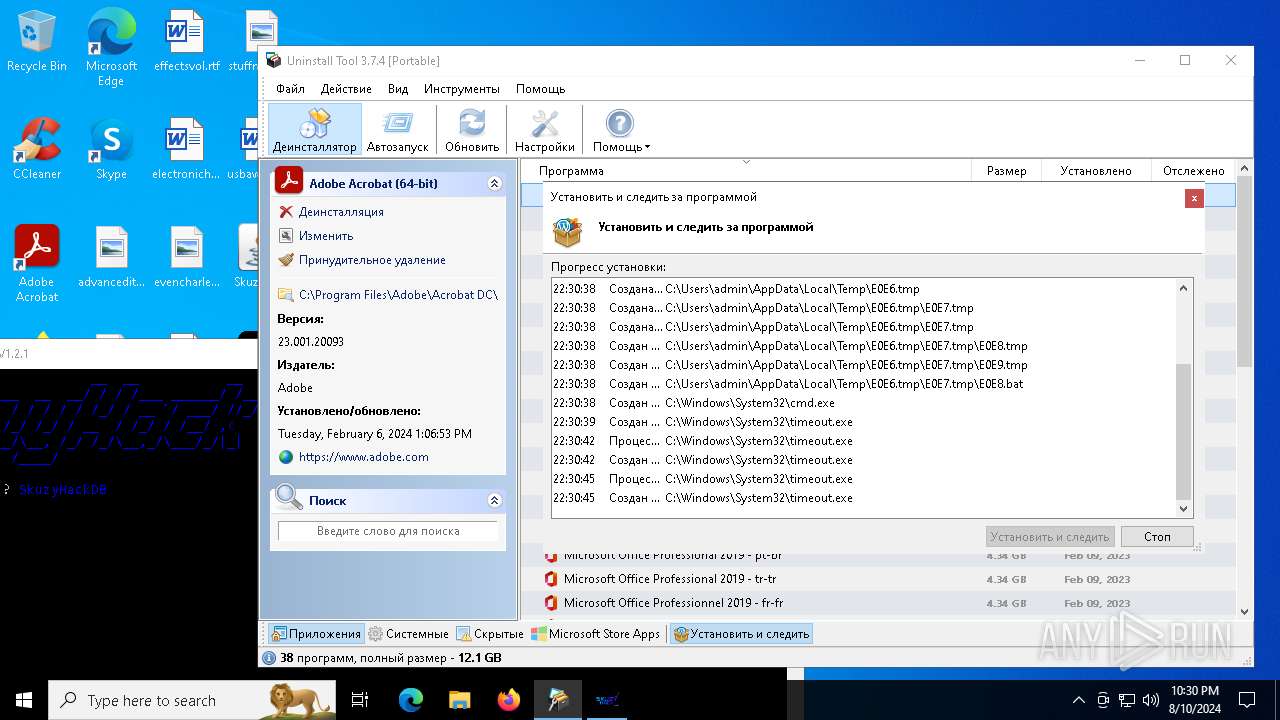1280x720 pixels.
Task: Open evencharle image file on desktop
Action: [x=186, y=258]
